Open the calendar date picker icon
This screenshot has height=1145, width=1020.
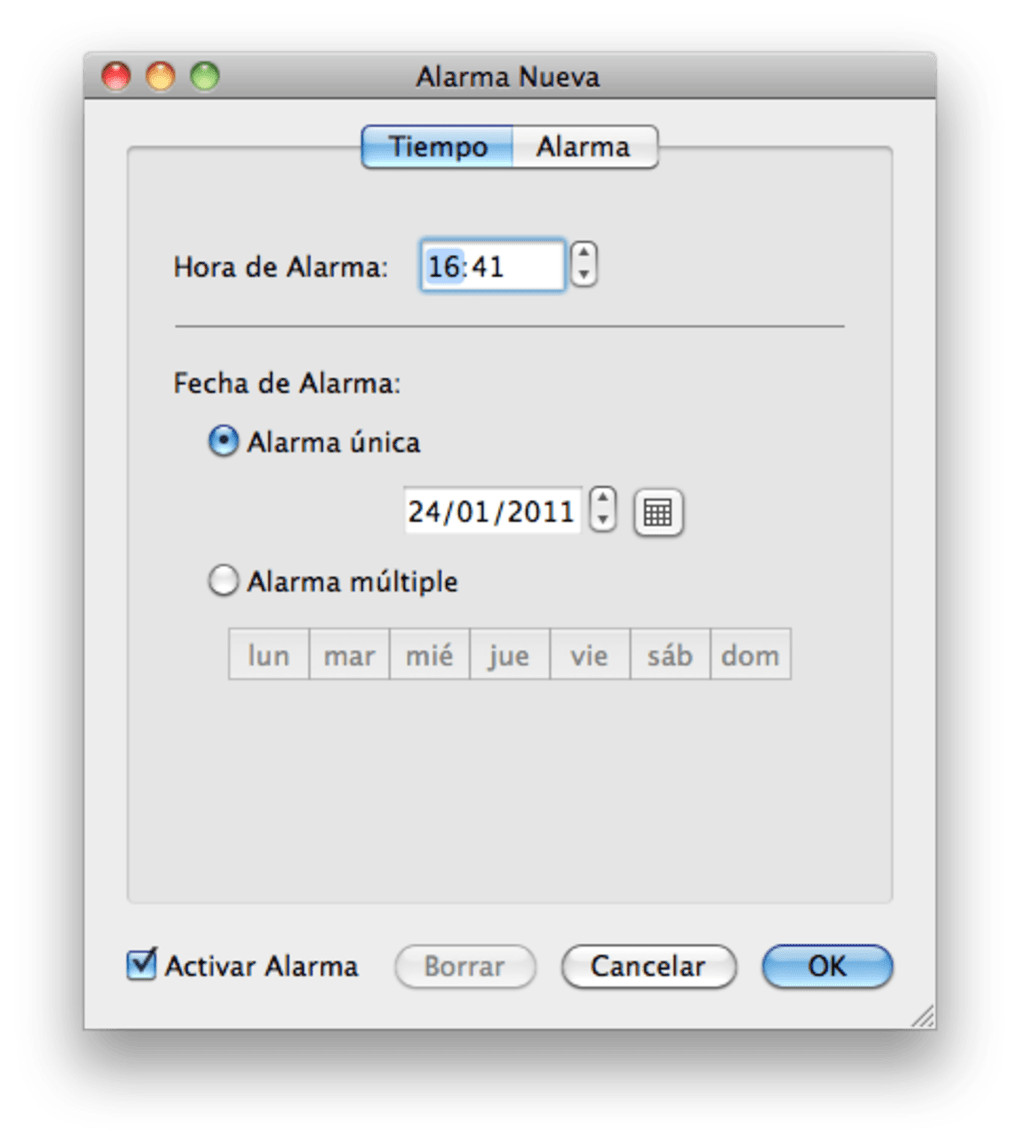[658, 513]
